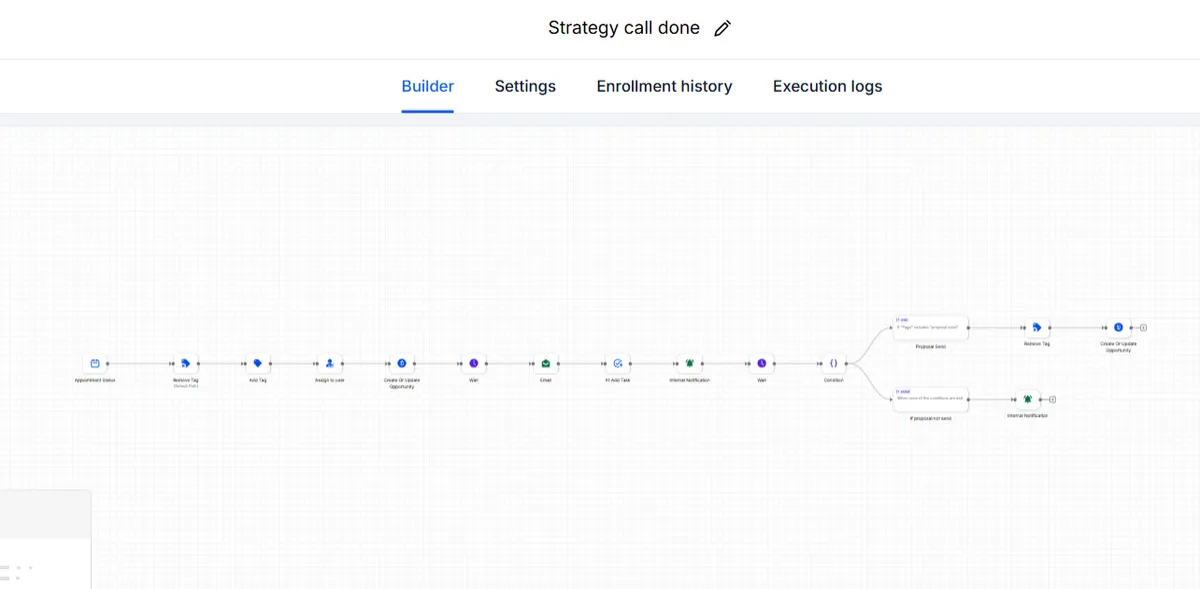Click the Add Task label text

618,380
